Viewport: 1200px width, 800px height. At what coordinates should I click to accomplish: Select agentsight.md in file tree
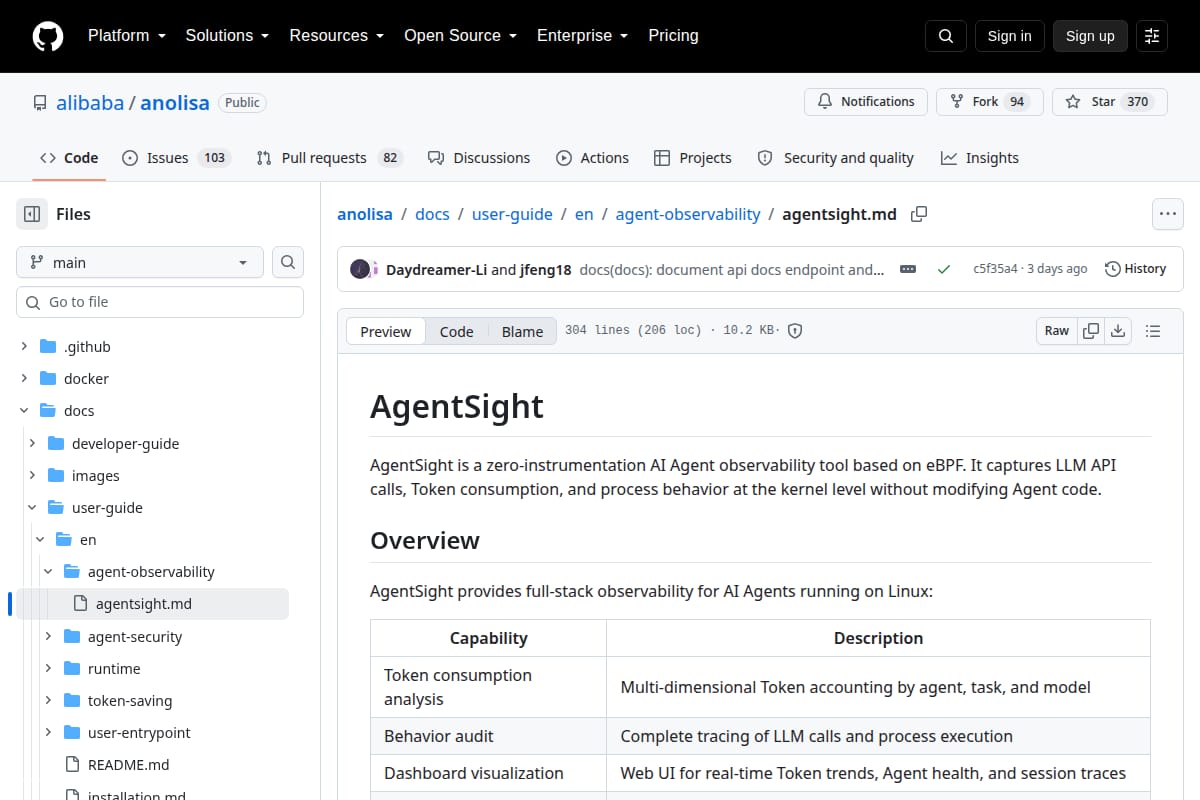click(144, 604)
